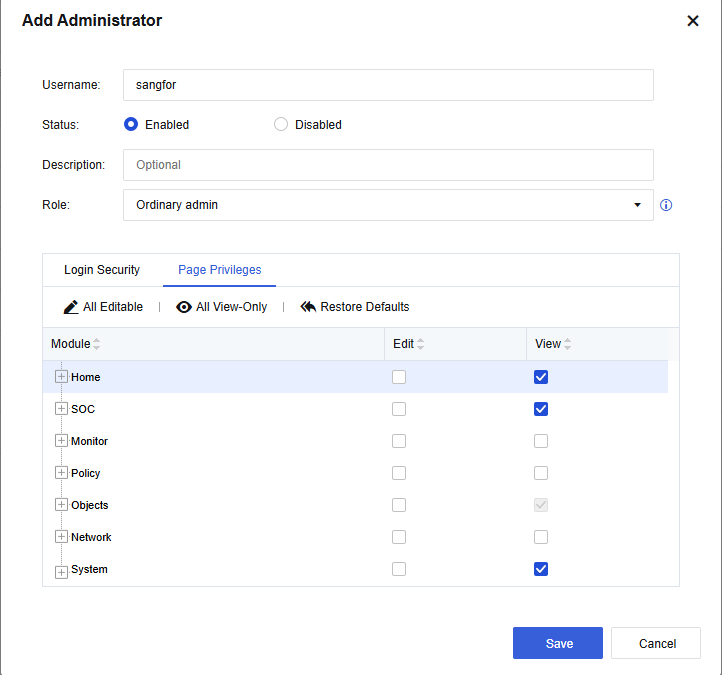Sort by View column arrows
Image resolution: width=722 pixels, height=675 pixels.
tap(568, 344)
